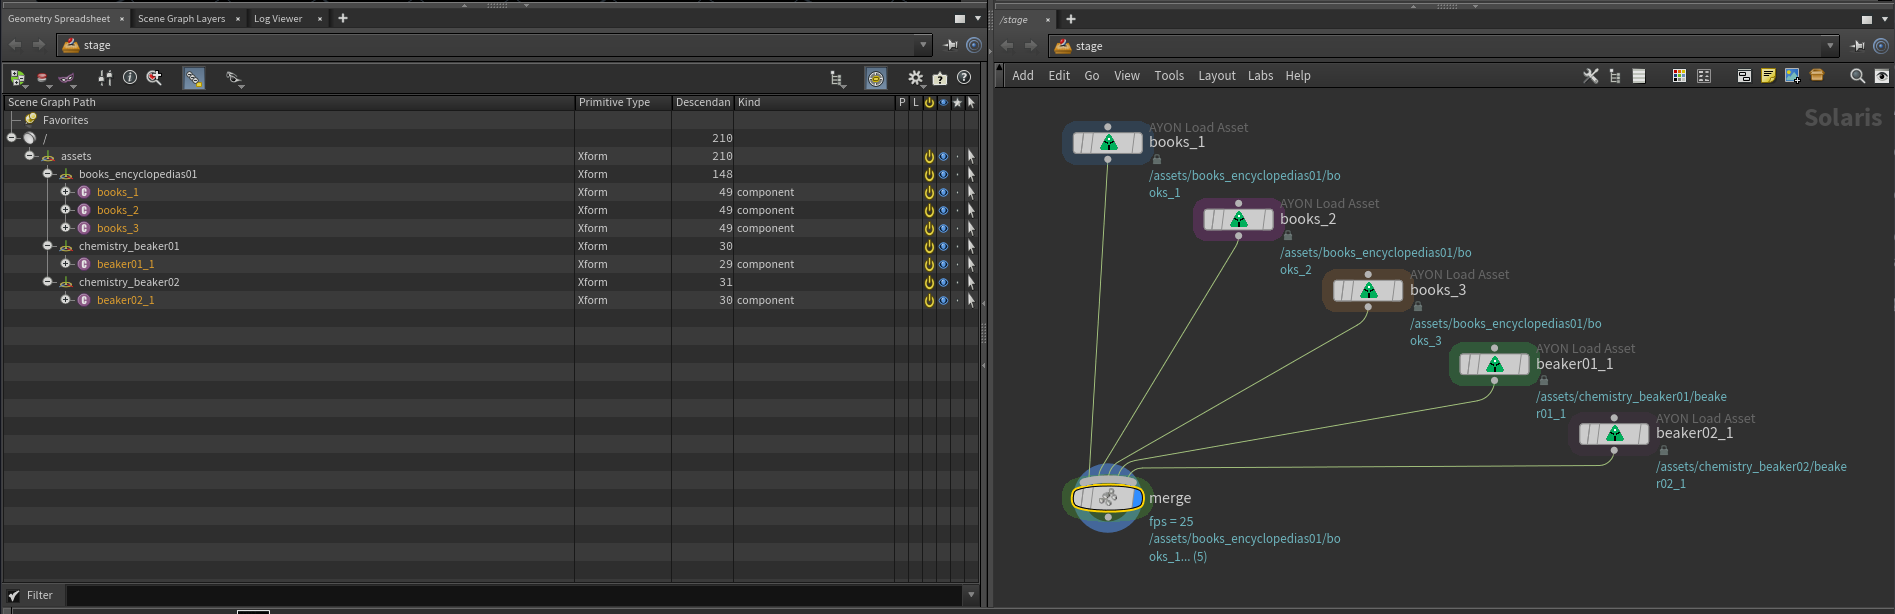1895x614 pixels.
Task: Click the books_3 AYON Load Asset node
Action: tap(1367, 291)
